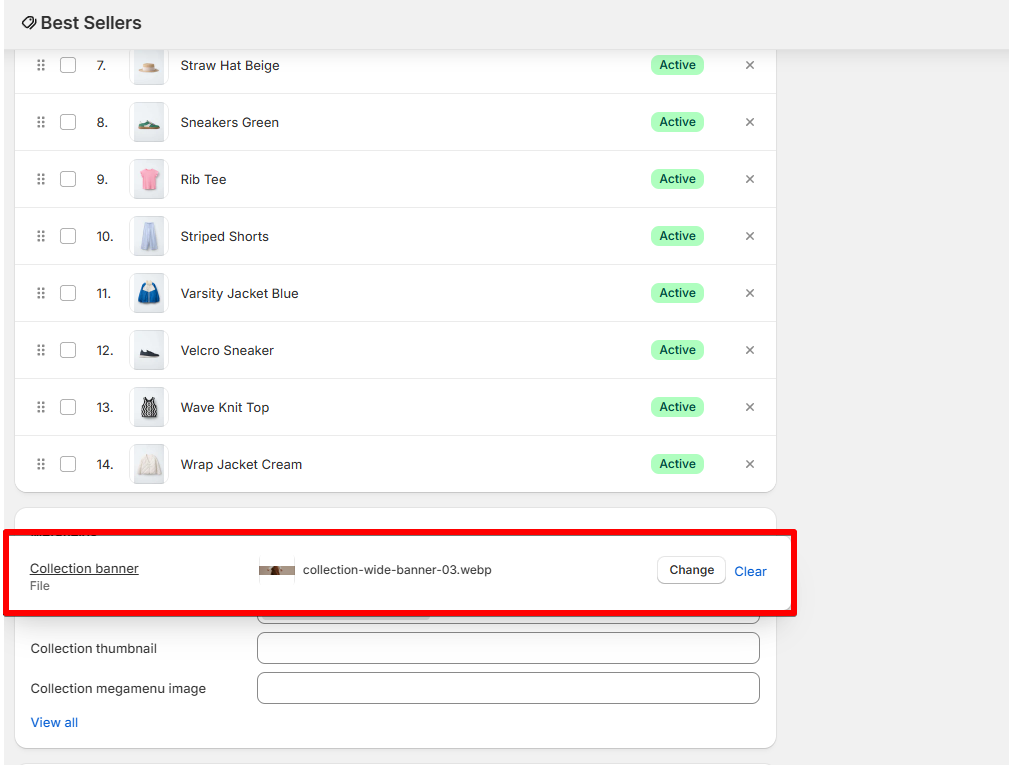Click the X icon beside Rib Tee
1009x765 pixels.
750,179
